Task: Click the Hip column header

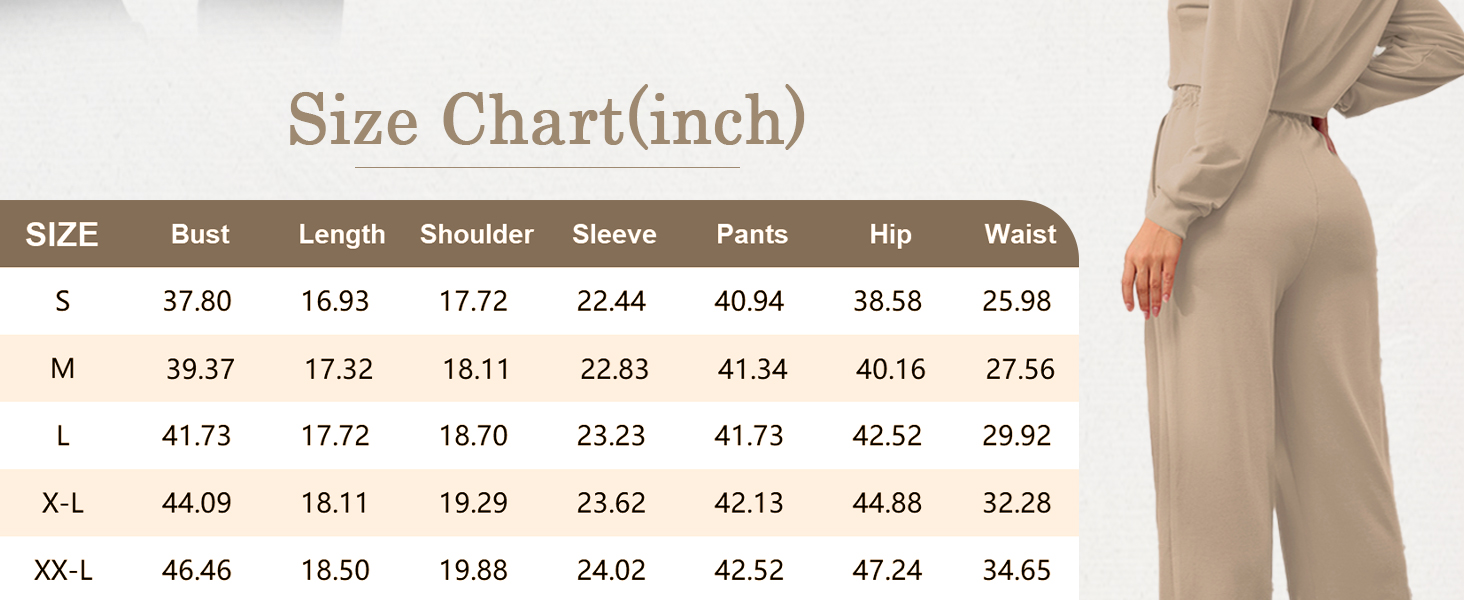Action: [x=890, y=234]
